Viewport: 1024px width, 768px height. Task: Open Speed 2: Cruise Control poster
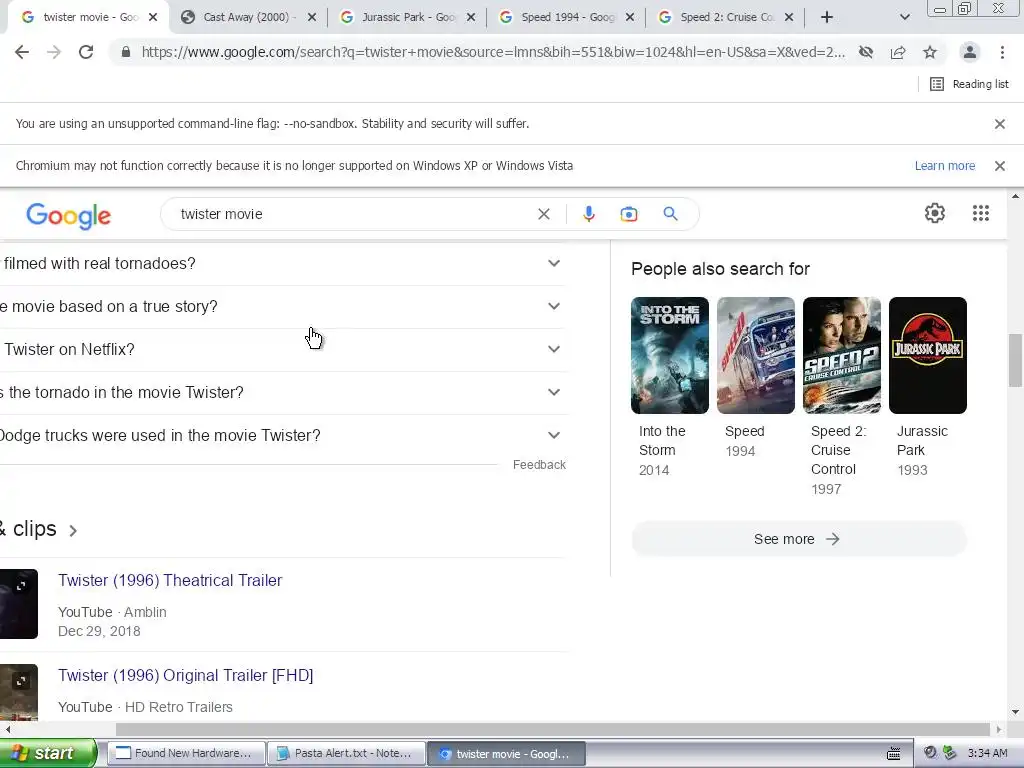pyautogui.click(x=842, y=355)
